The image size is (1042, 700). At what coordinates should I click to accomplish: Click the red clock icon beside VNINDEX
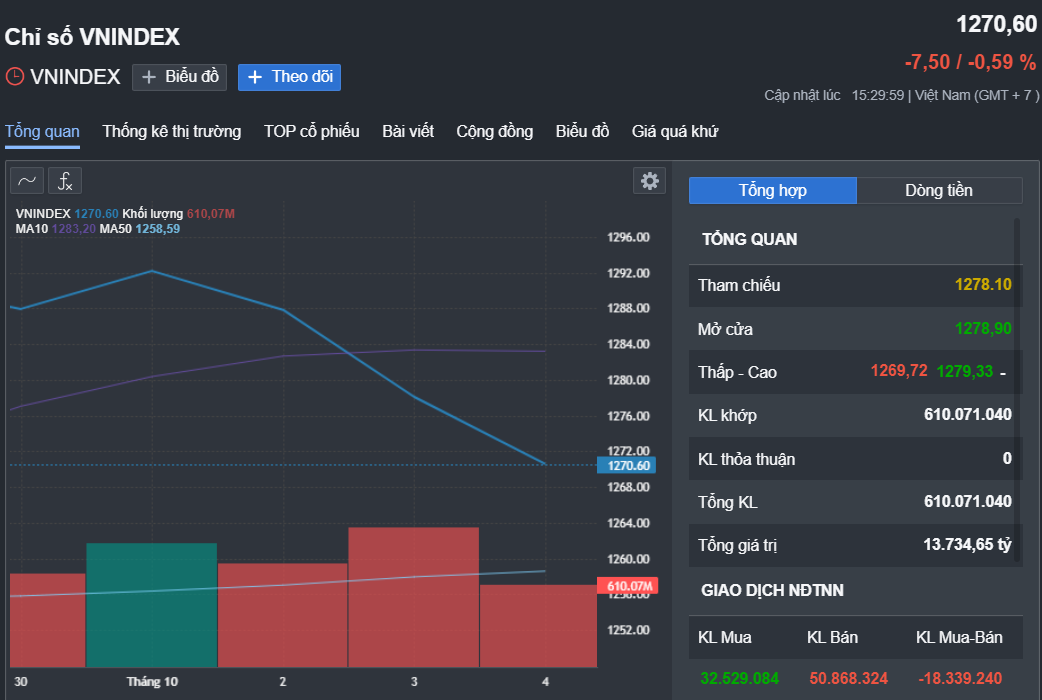[15, 76]
